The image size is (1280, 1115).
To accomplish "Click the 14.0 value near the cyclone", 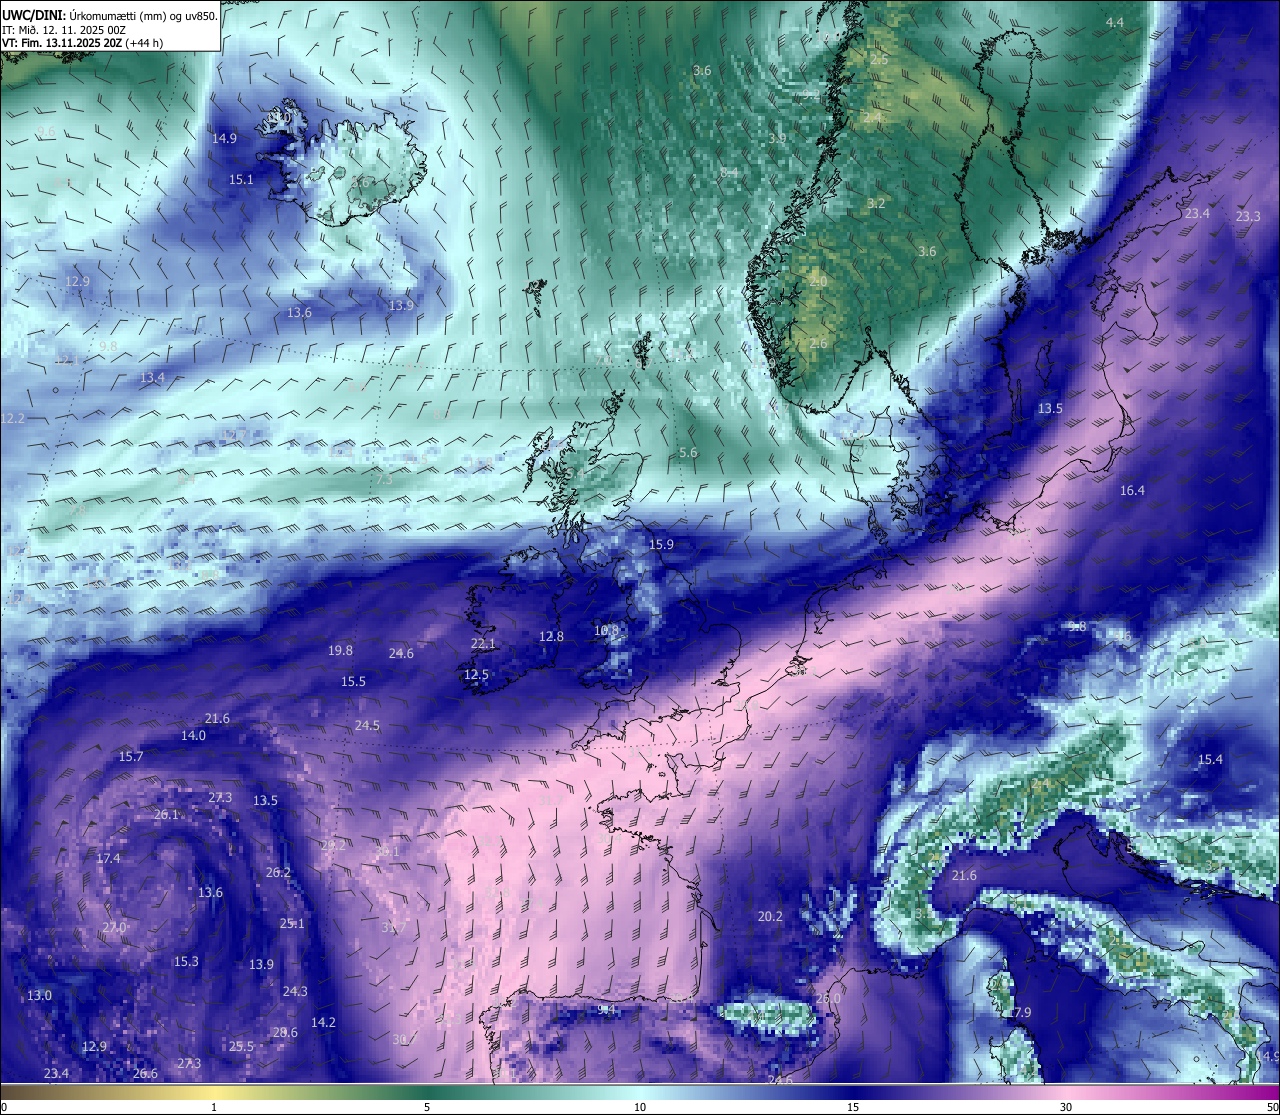I will (x=193, y=736).
